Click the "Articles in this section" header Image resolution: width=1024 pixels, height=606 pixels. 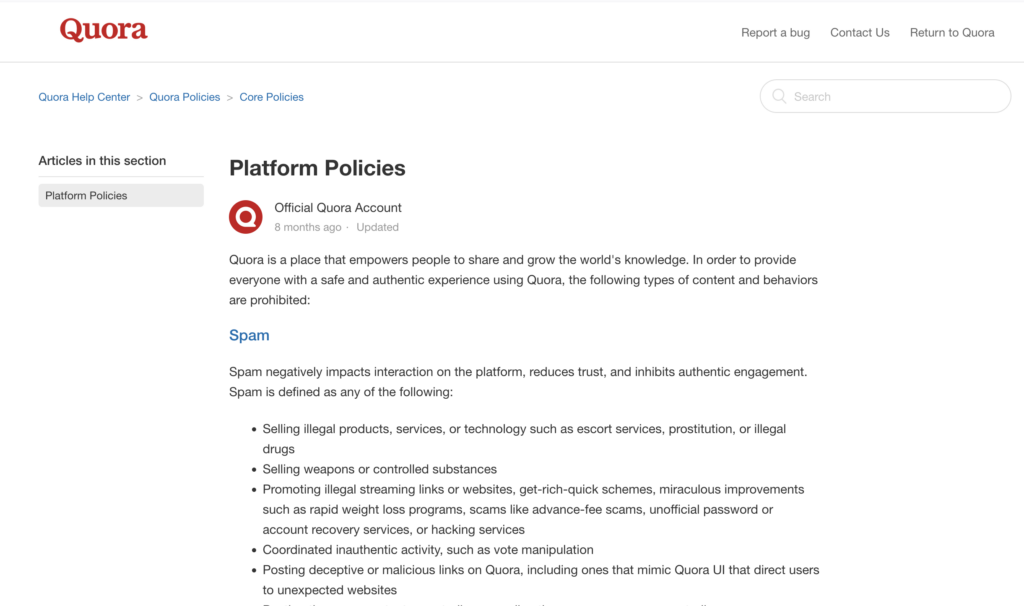click(101, 160)
